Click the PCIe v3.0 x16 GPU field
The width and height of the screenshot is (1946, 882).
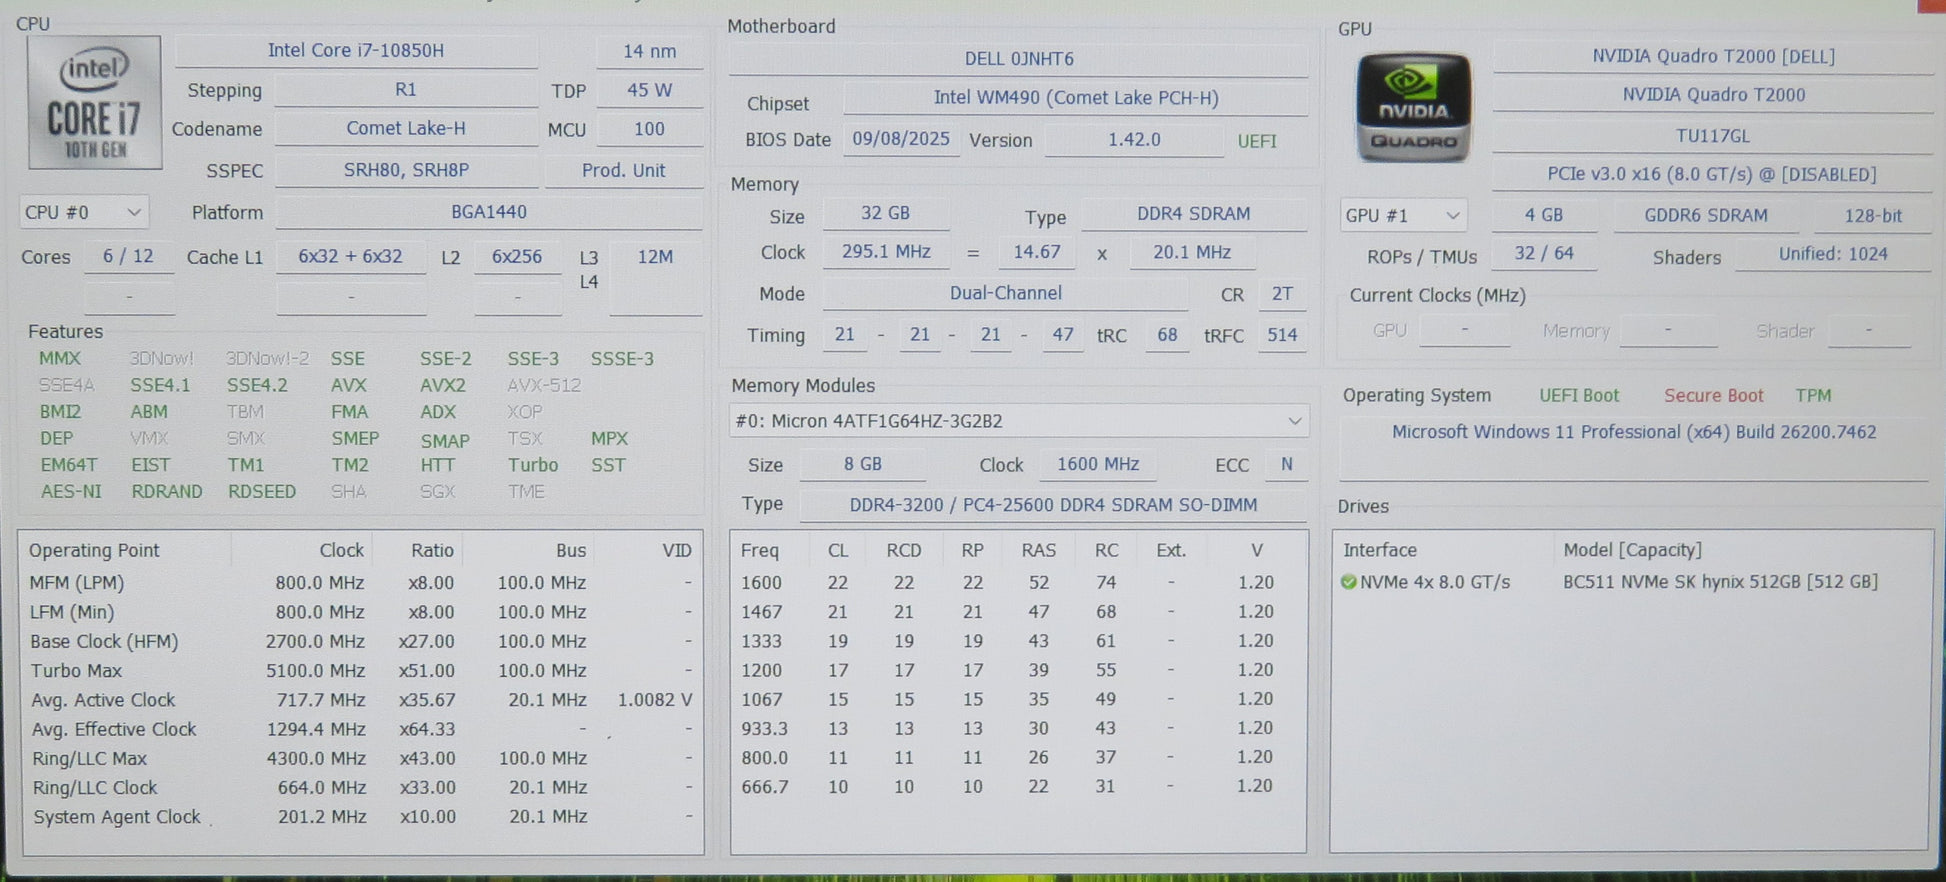(x=1712, y=175)
